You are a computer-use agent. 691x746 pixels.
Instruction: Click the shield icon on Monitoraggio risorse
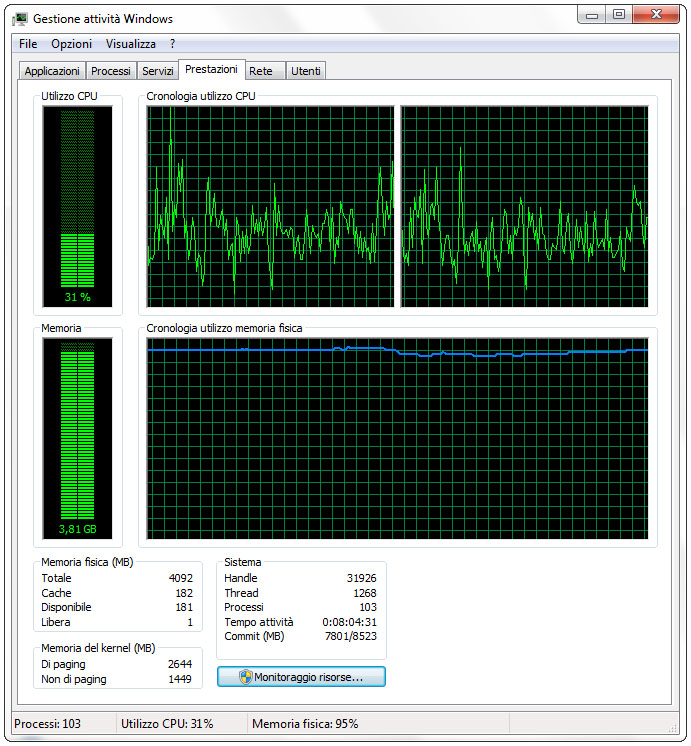245,677
